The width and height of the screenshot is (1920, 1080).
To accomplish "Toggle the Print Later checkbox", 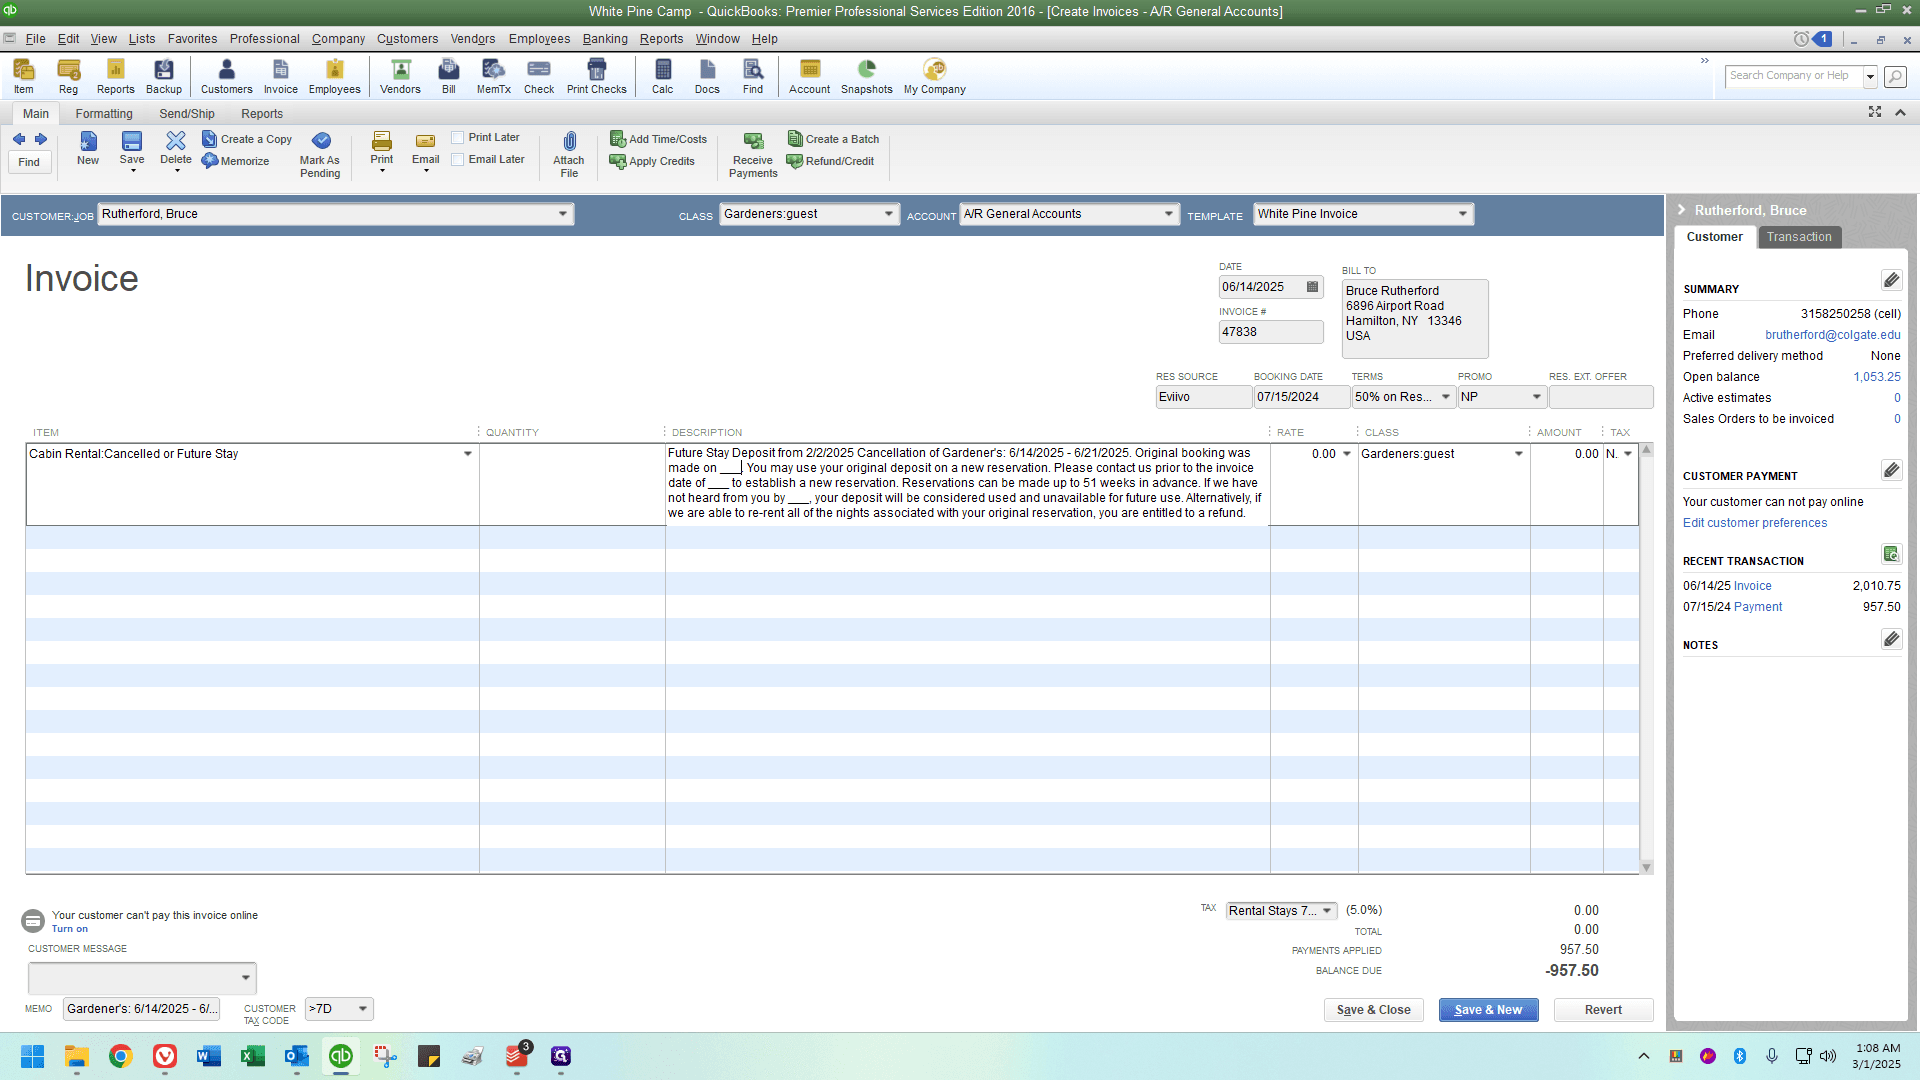I will point(458,138).
